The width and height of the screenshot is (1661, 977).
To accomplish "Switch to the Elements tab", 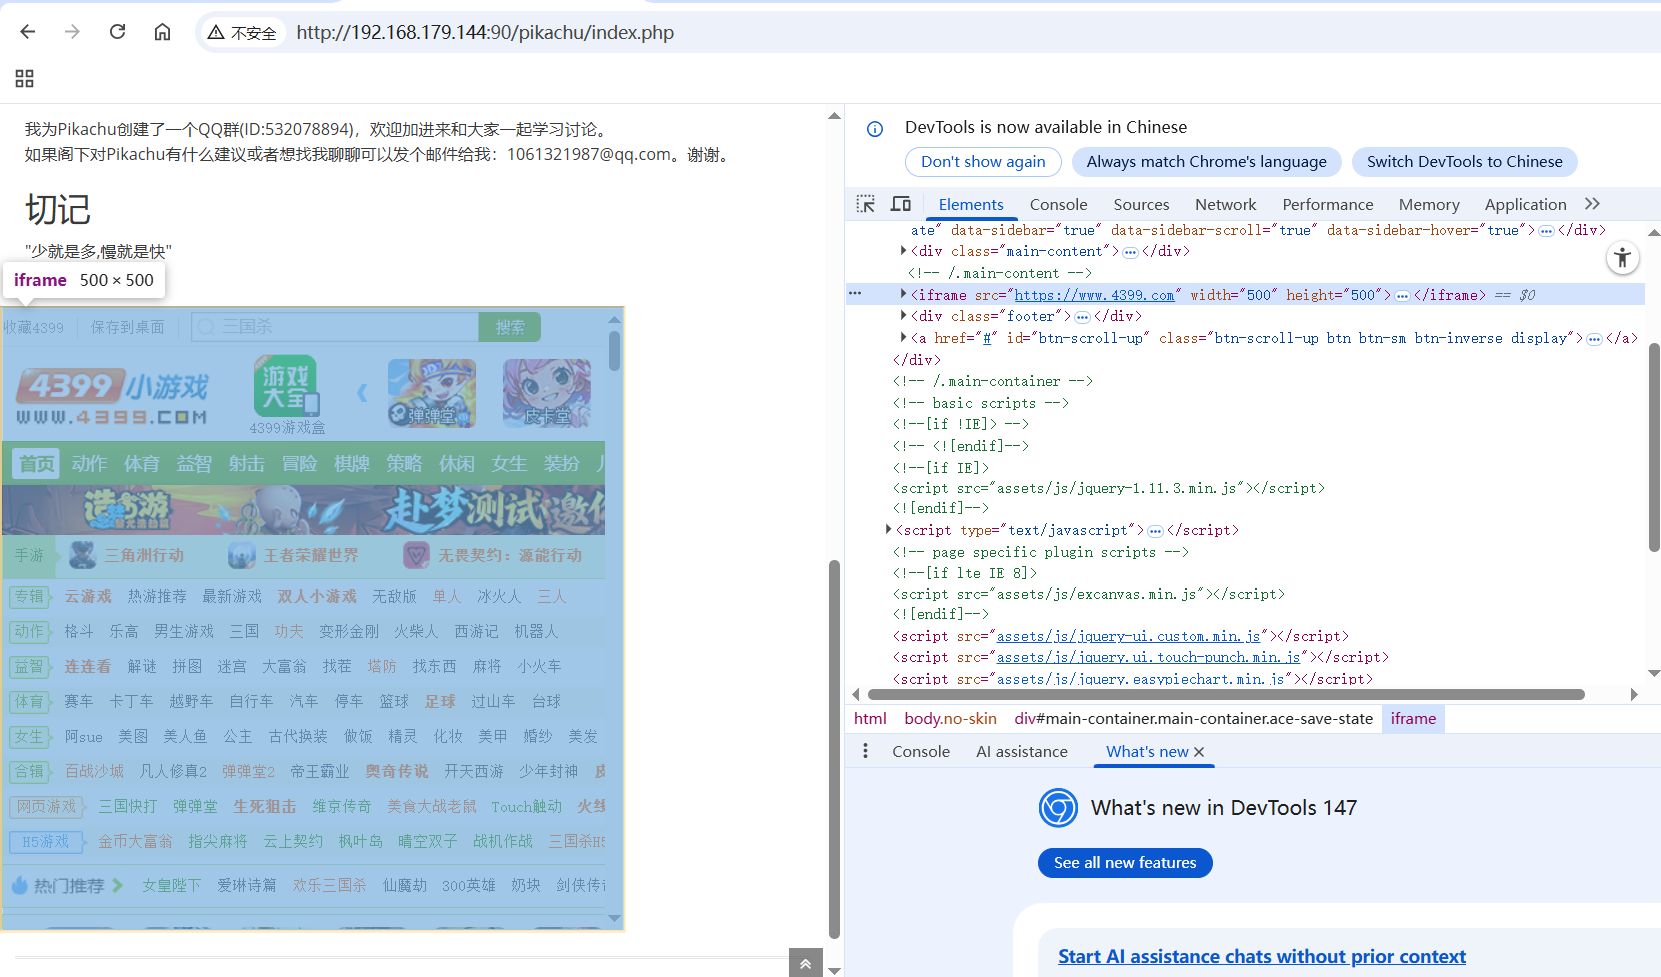I will click(971, 204).
